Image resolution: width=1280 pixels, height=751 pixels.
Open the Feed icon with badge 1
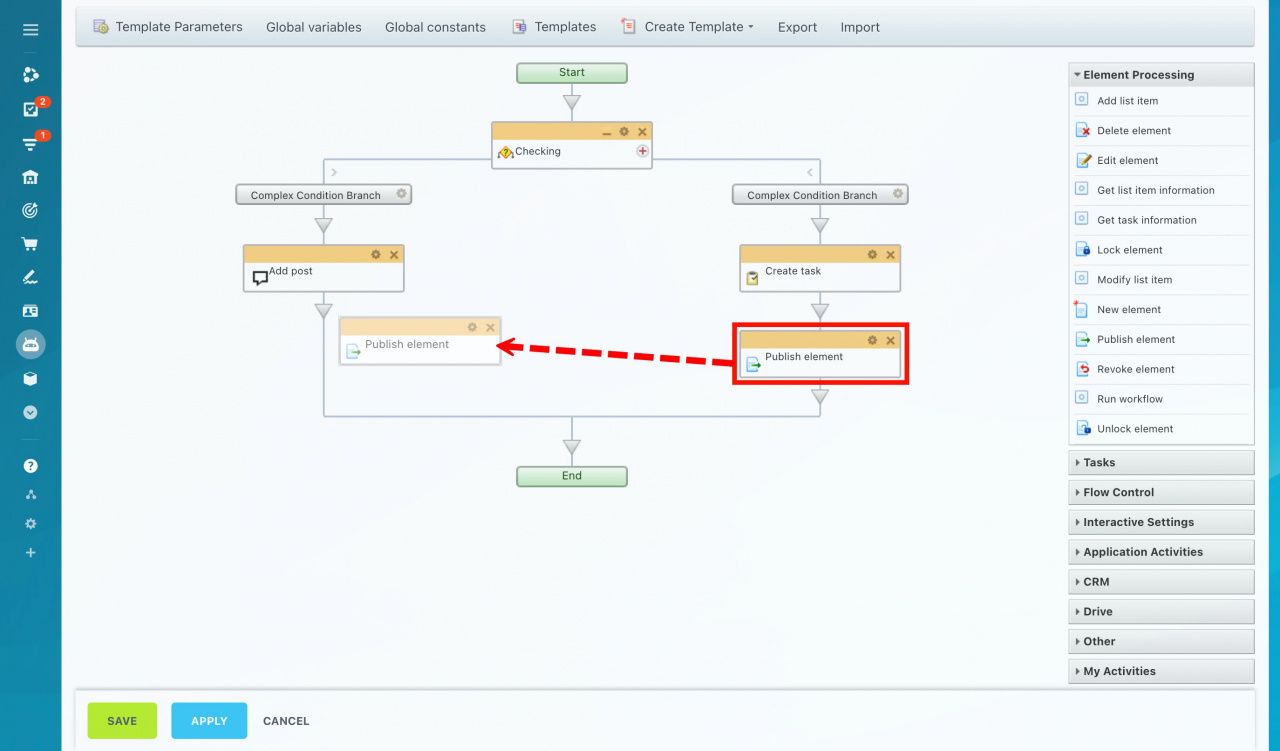[31, 144]
